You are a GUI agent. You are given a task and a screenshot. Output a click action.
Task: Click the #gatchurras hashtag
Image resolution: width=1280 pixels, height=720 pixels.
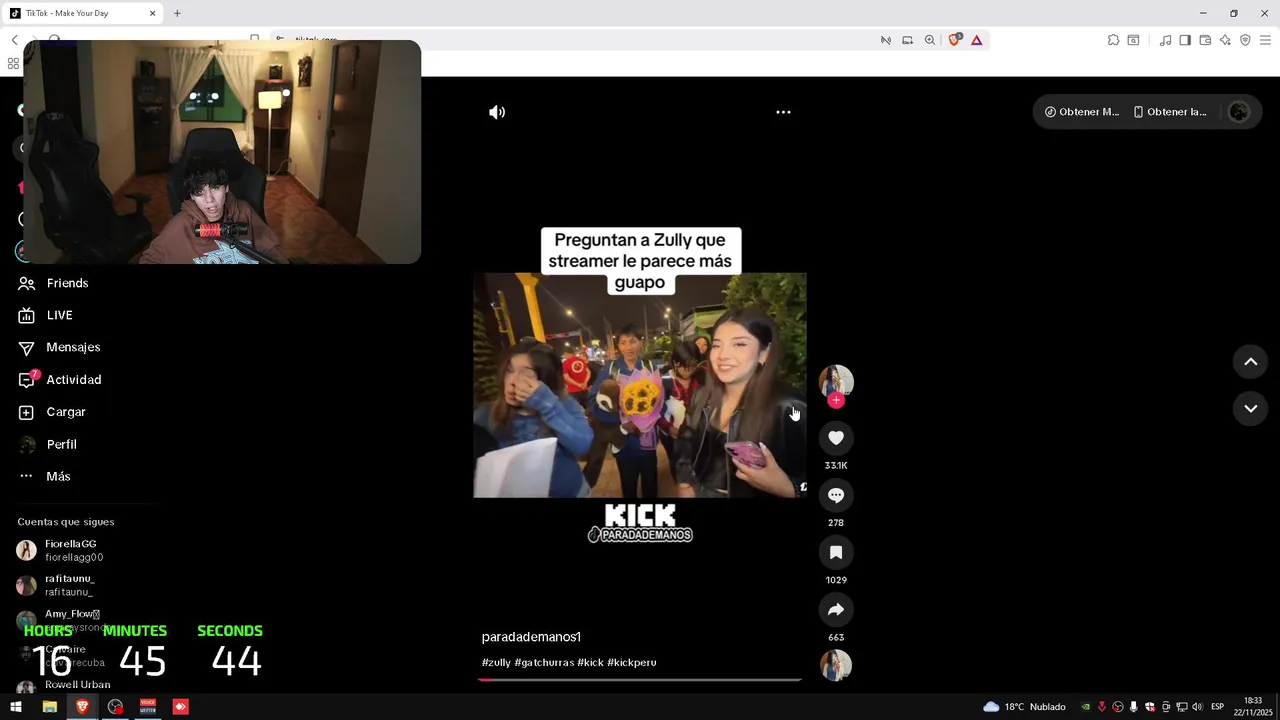point(544,662)
